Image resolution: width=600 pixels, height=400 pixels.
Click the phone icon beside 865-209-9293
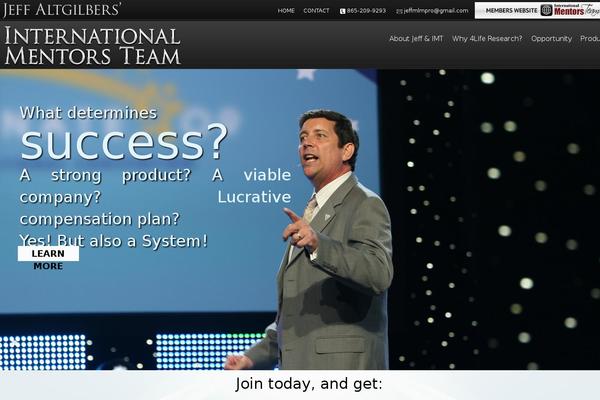coord(342,11)
